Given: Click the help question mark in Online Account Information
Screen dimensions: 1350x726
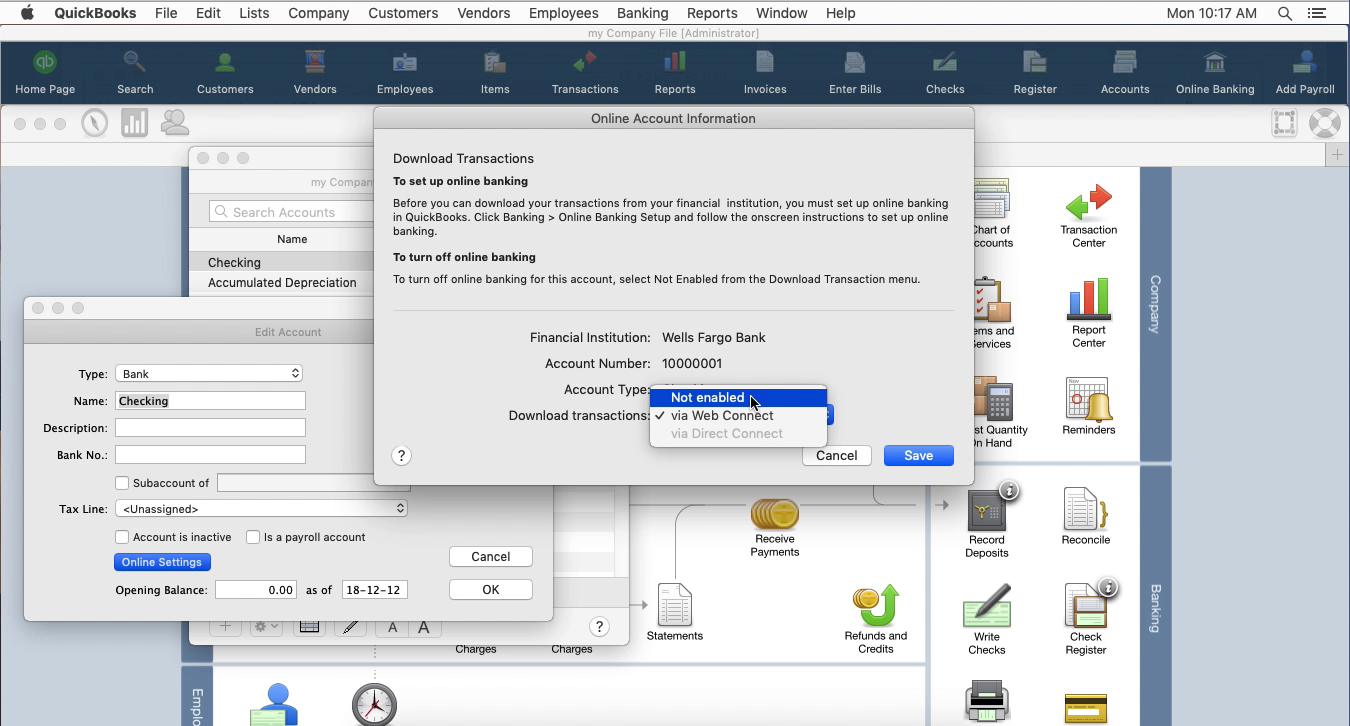Looking at the screenshot, I should [x=401, y=455].
